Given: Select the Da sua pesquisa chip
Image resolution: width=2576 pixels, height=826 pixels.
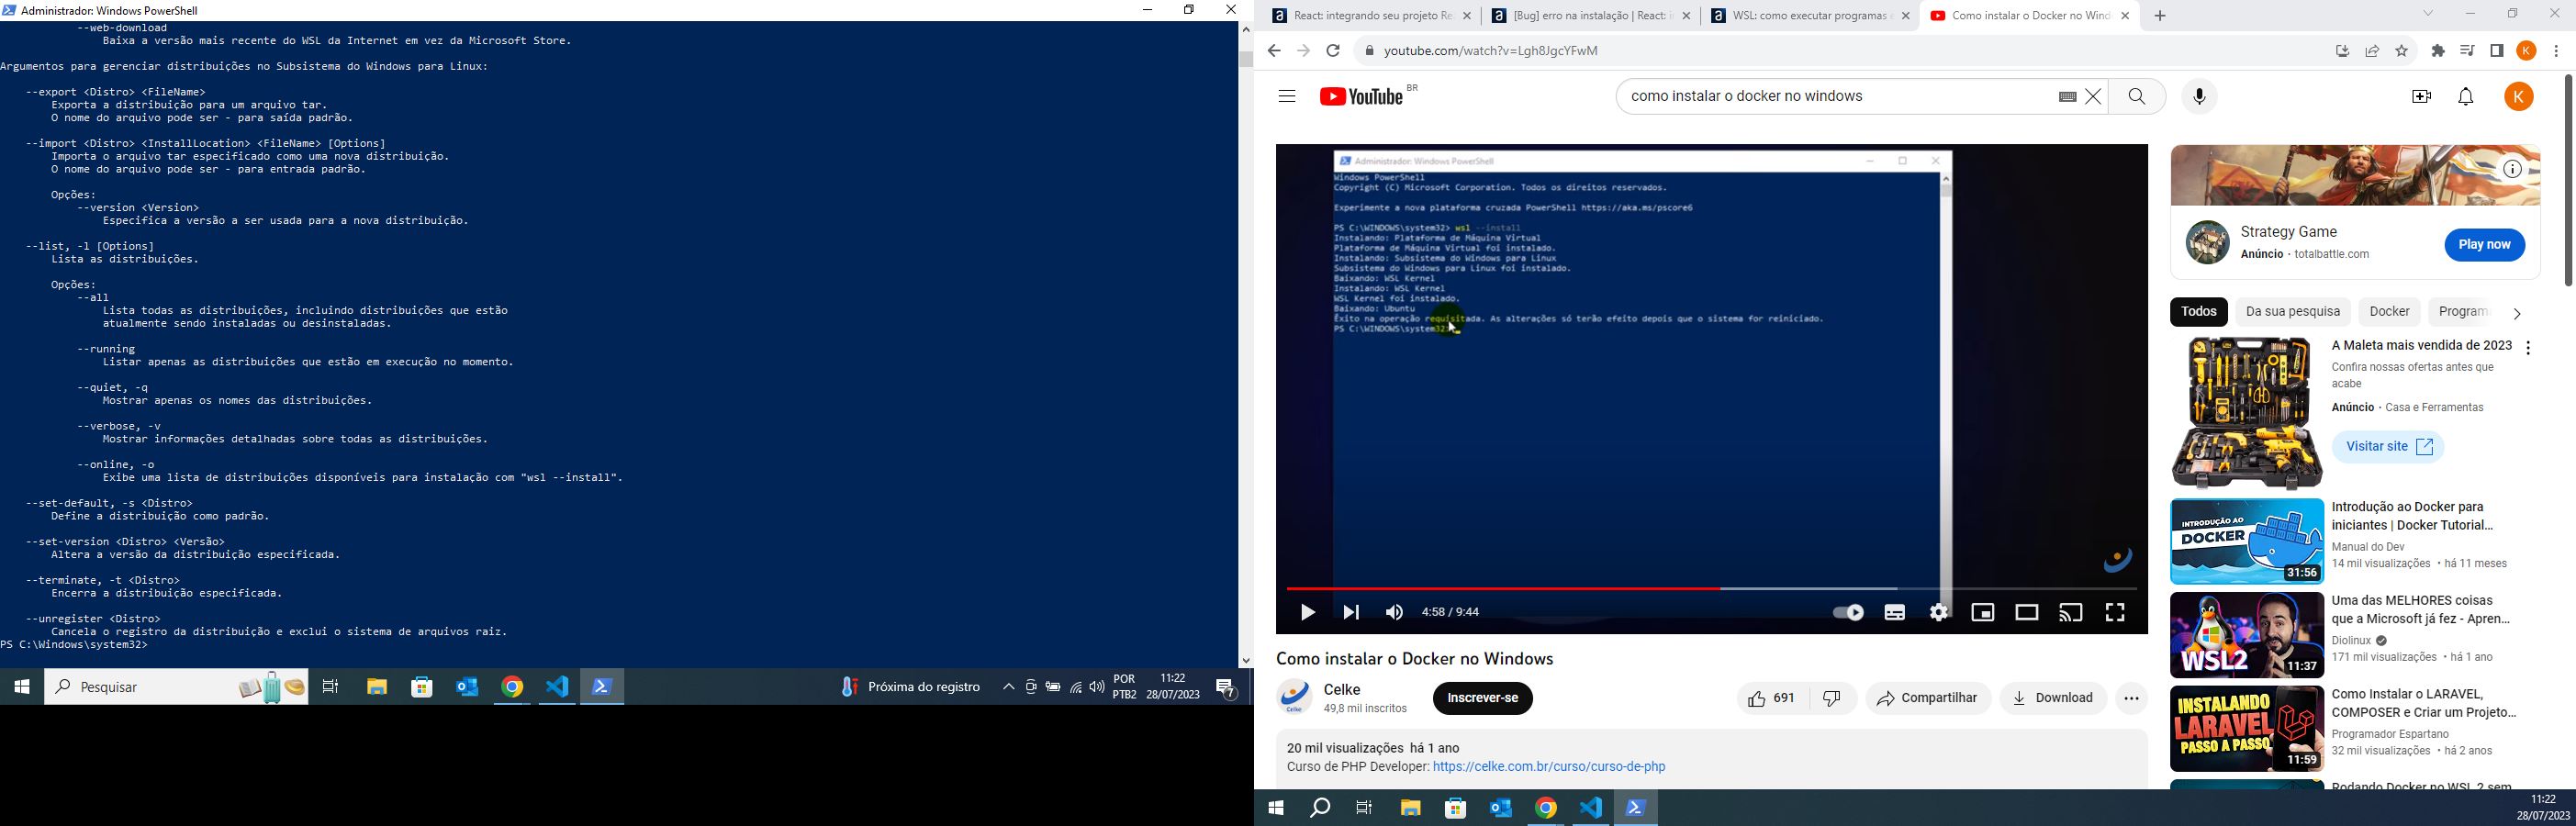Looking at the screenshot, I should (x=2292, y=312).
